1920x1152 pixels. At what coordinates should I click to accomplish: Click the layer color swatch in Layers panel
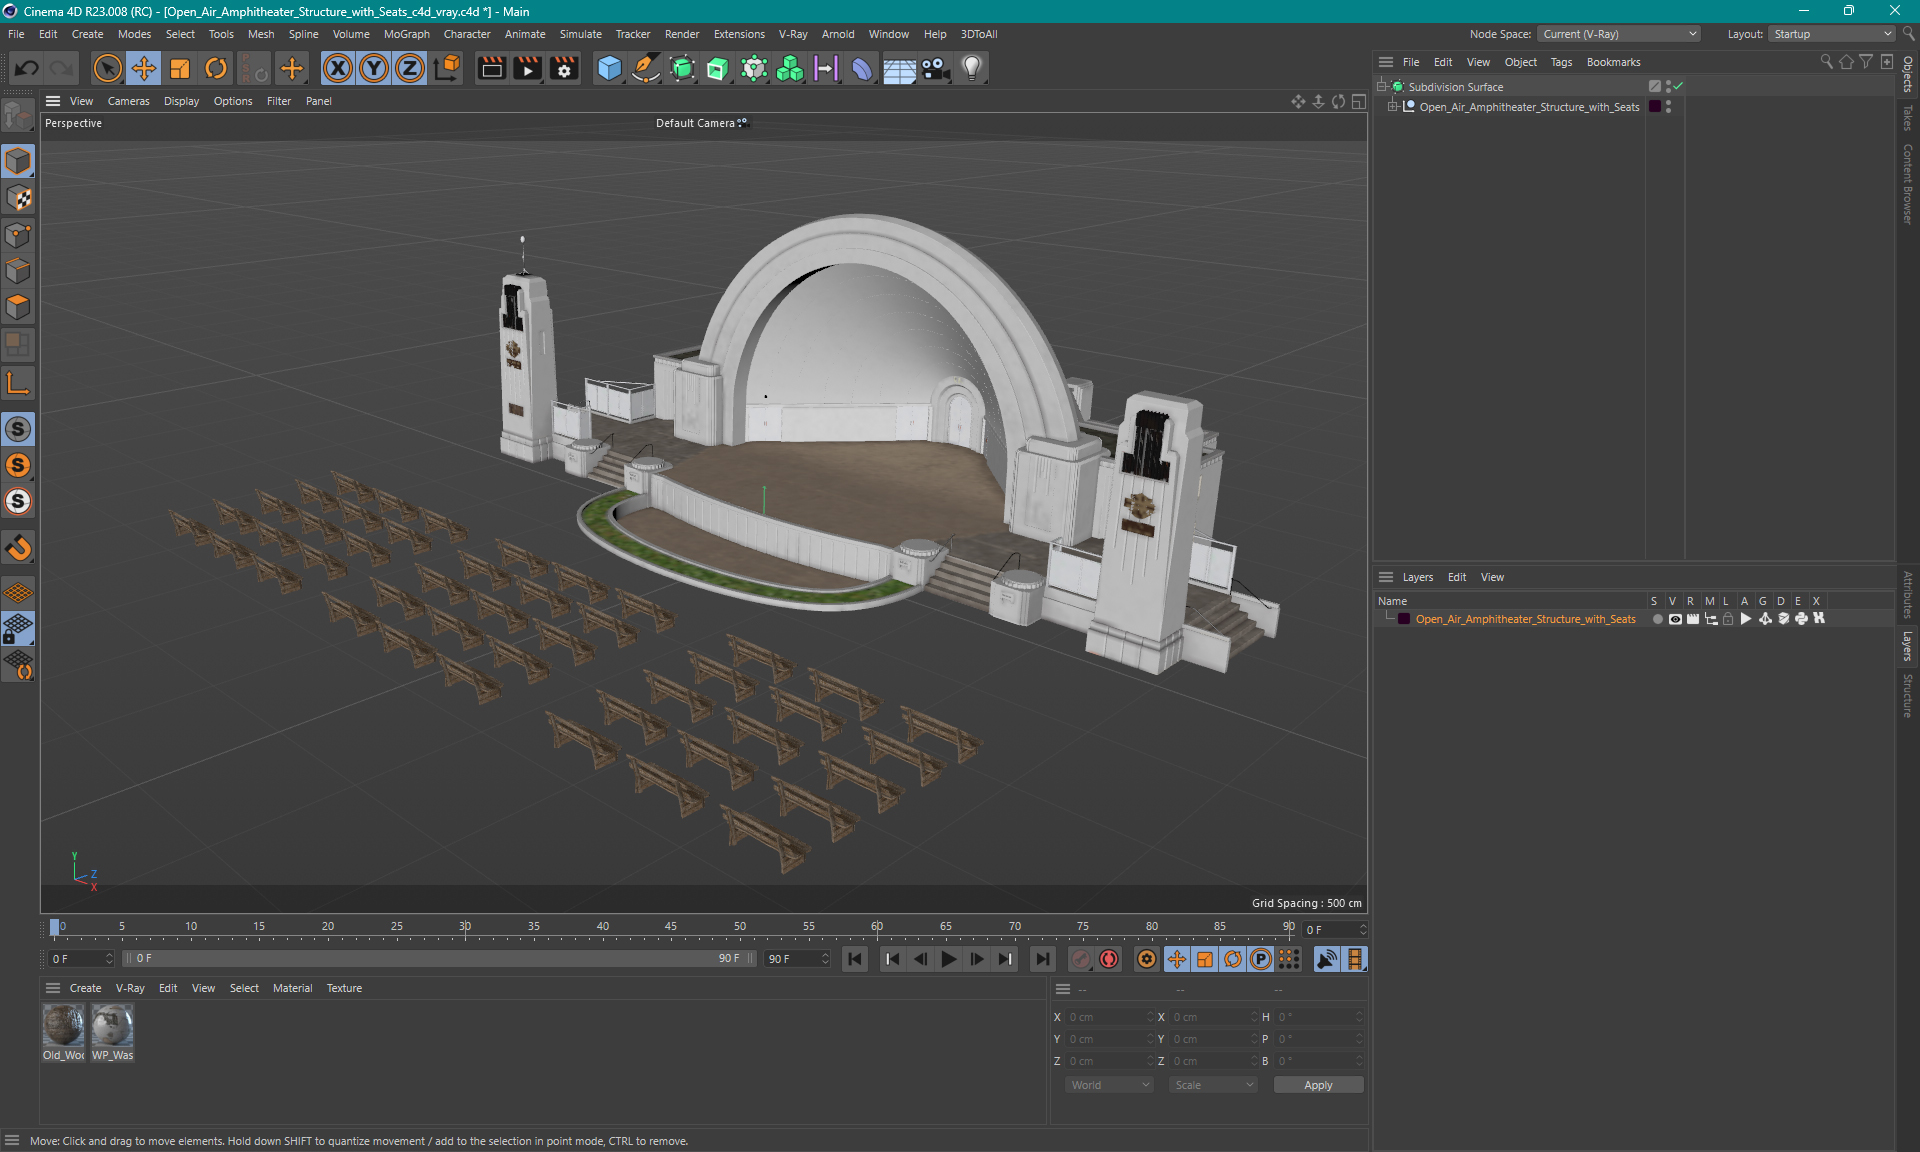pyautogui.click(x=1404, y=619)
